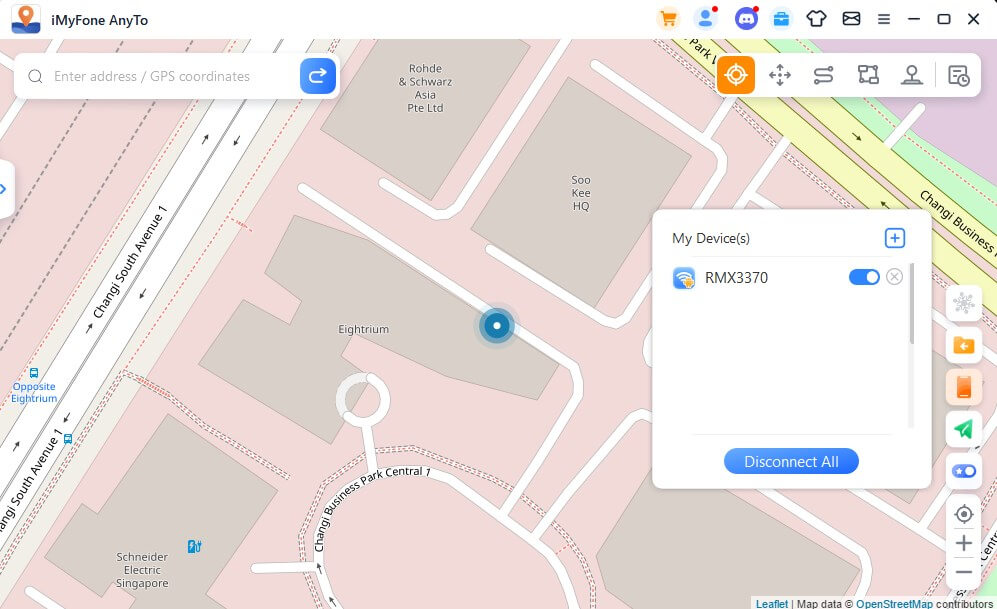This screenshot has height=609, width=997.
Task: Click the Eightrium building label
Action: tap(363, 329)
